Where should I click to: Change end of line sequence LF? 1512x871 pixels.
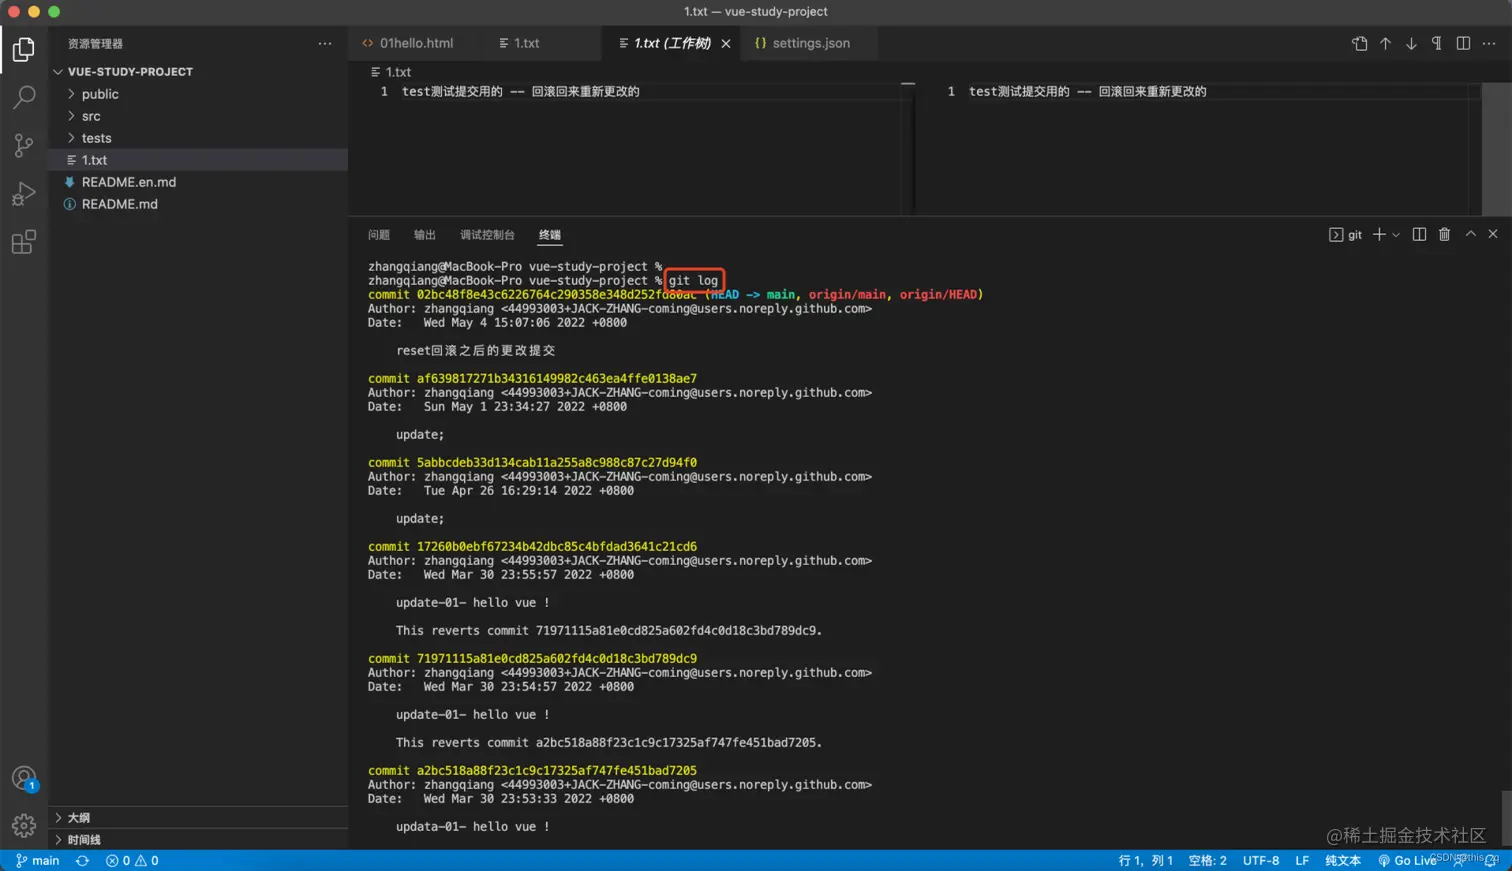tap(1302, 861)
